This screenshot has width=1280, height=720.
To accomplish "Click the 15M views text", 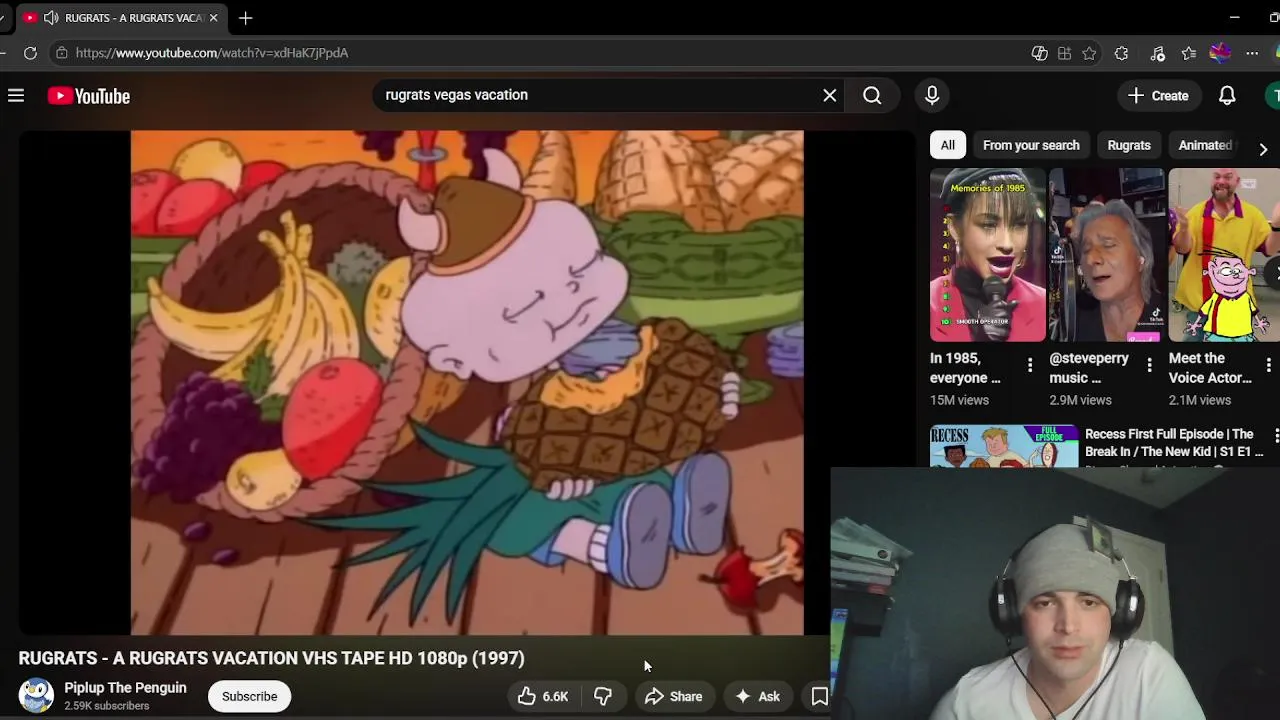I will tap(959, 400).
